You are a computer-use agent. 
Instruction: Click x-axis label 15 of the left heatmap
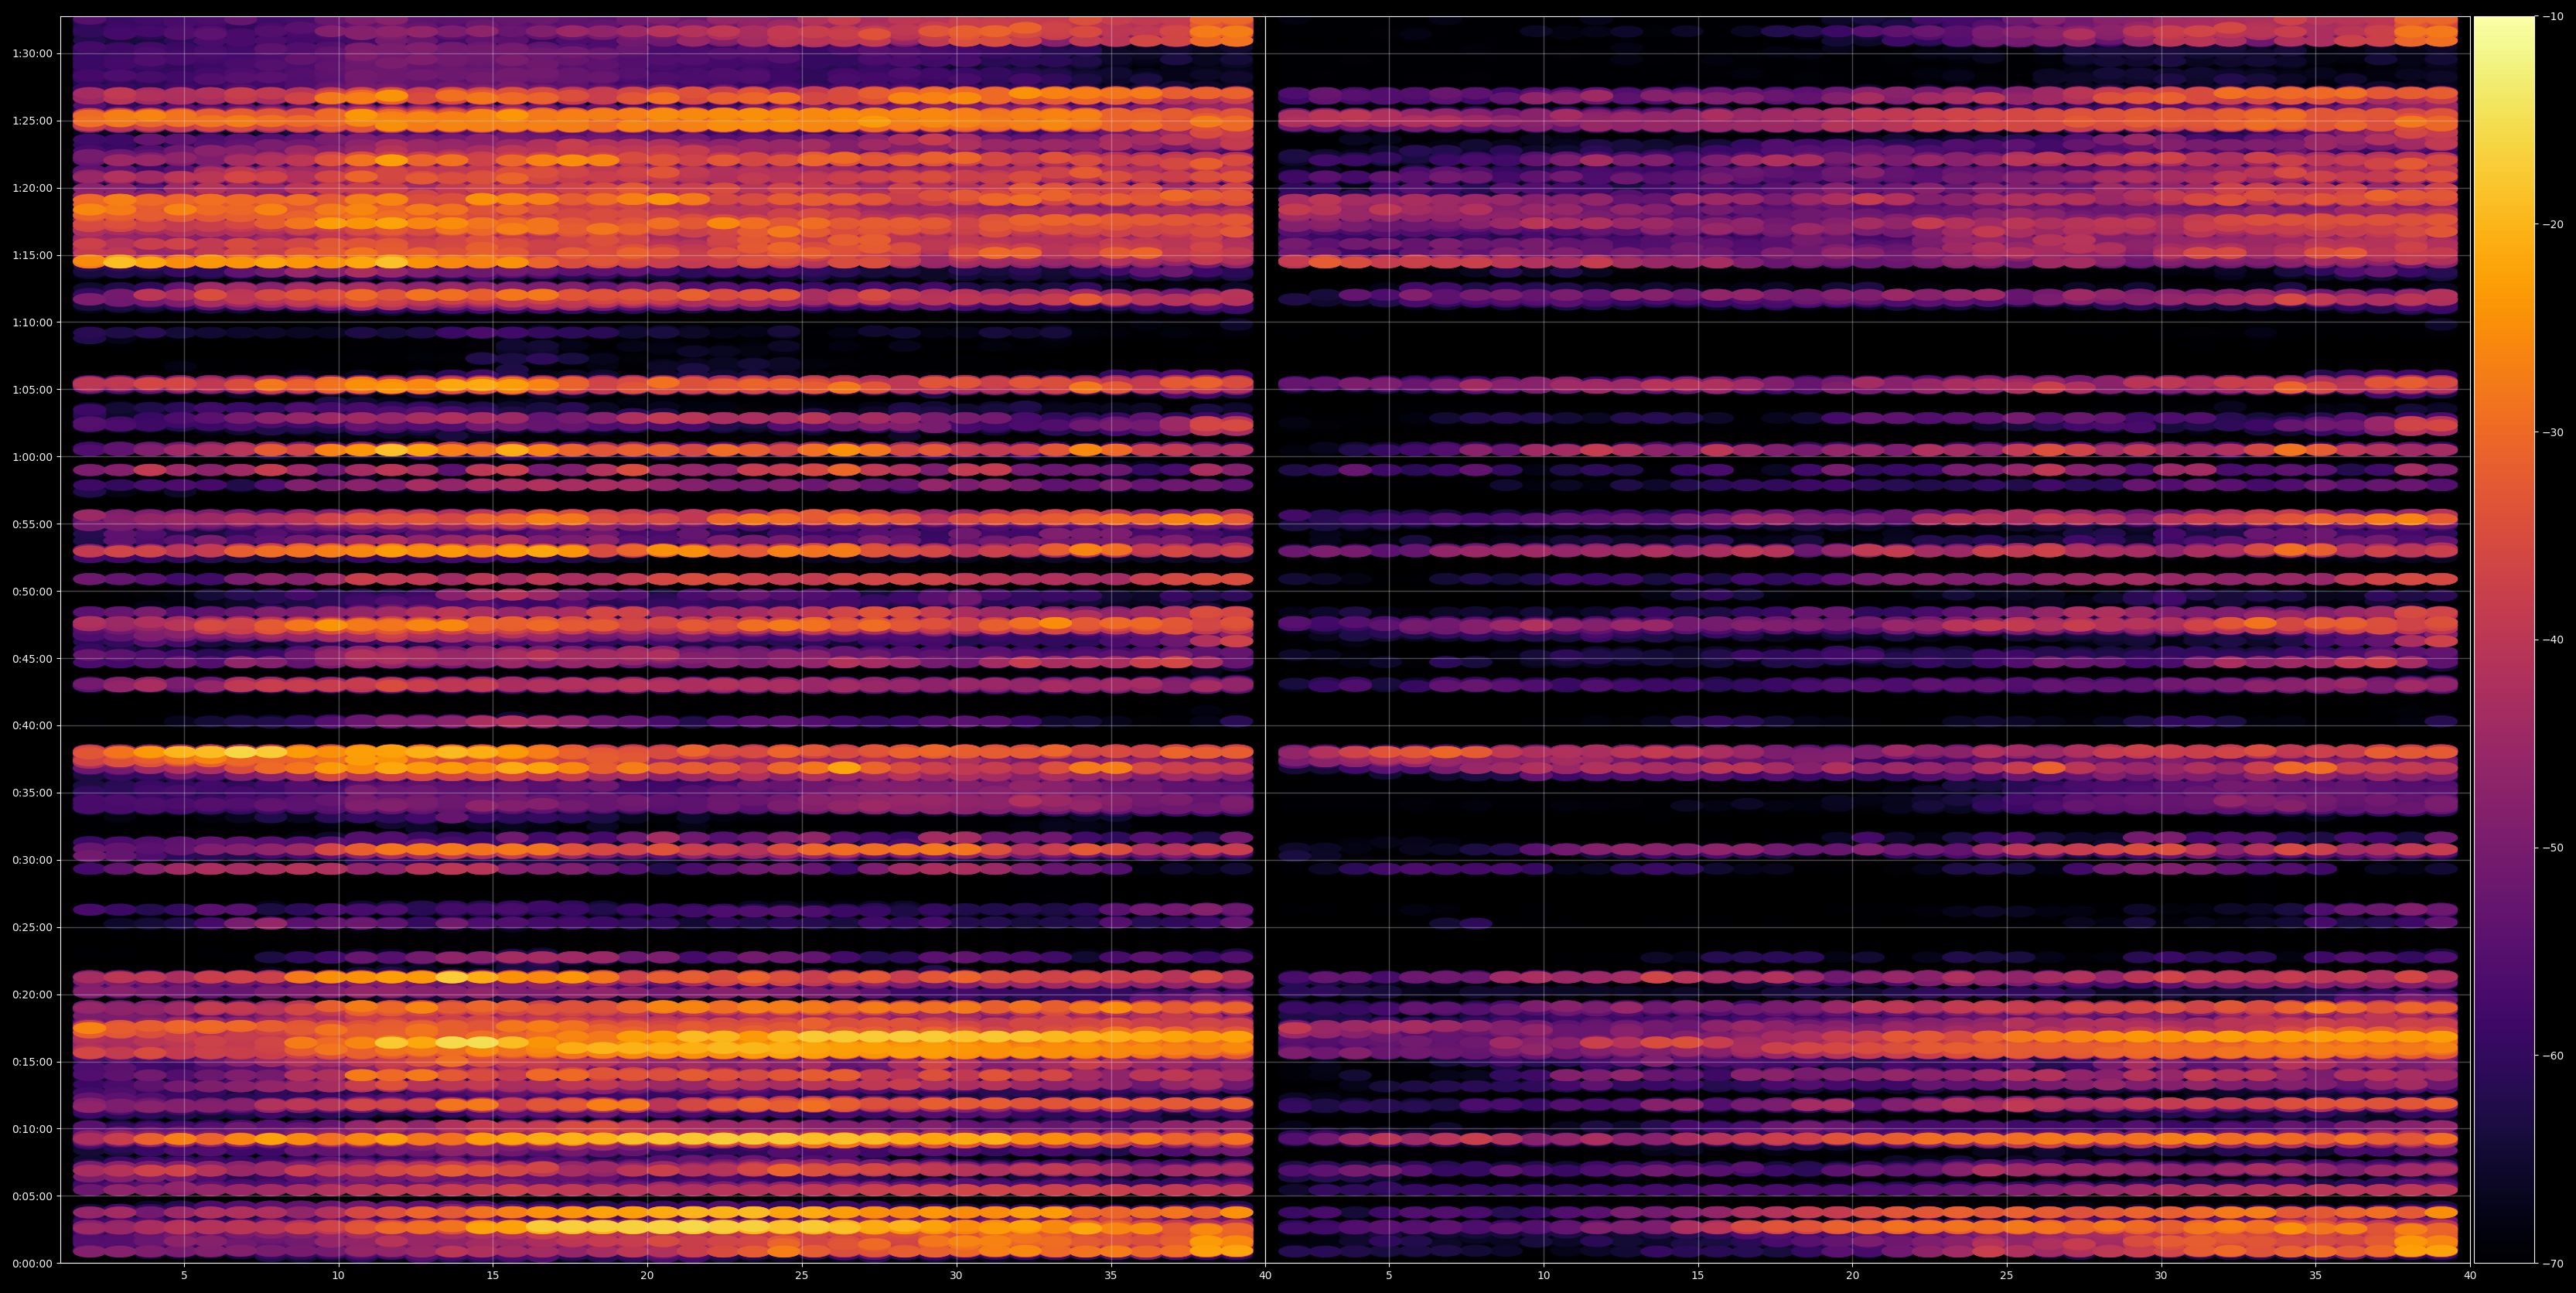point(493,1276)
